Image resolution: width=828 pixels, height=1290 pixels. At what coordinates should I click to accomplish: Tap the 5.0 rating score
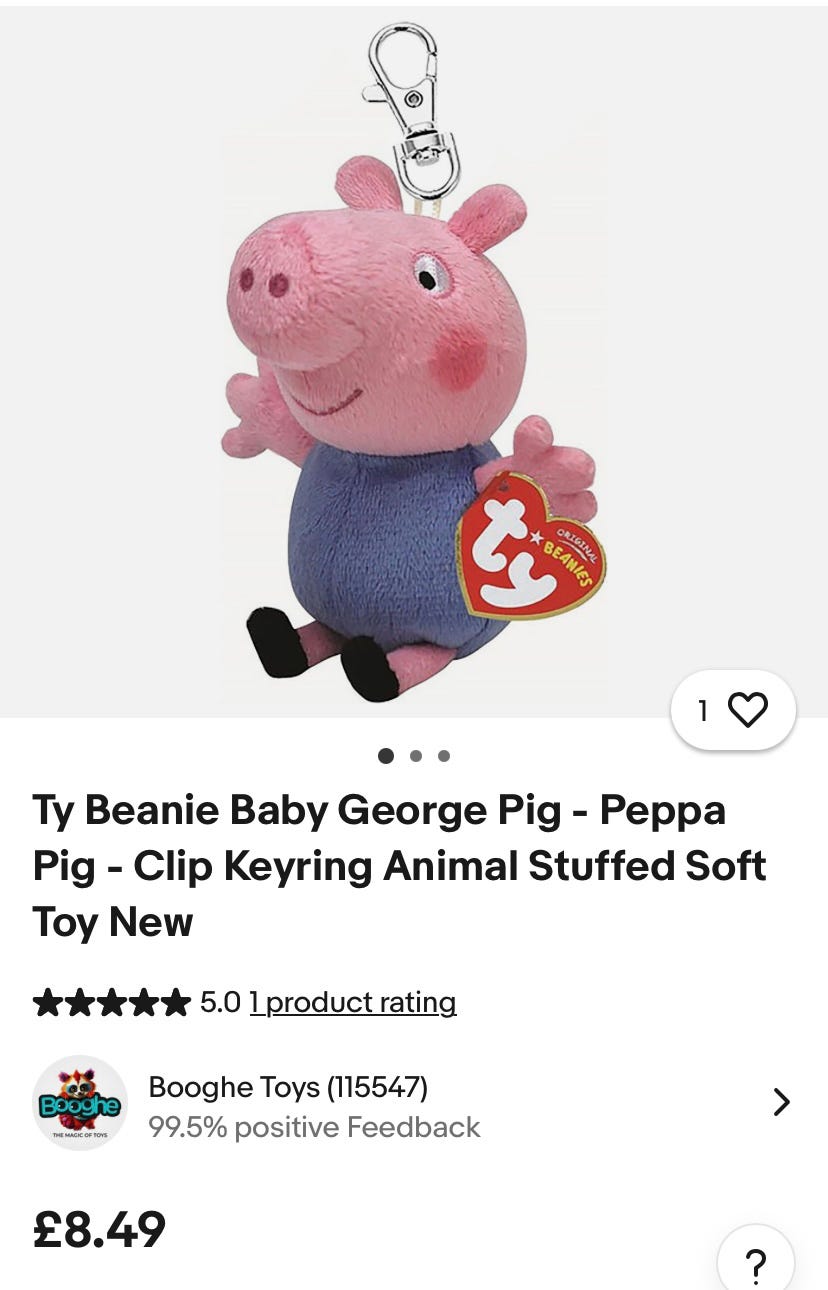(x=220, y=1002)
